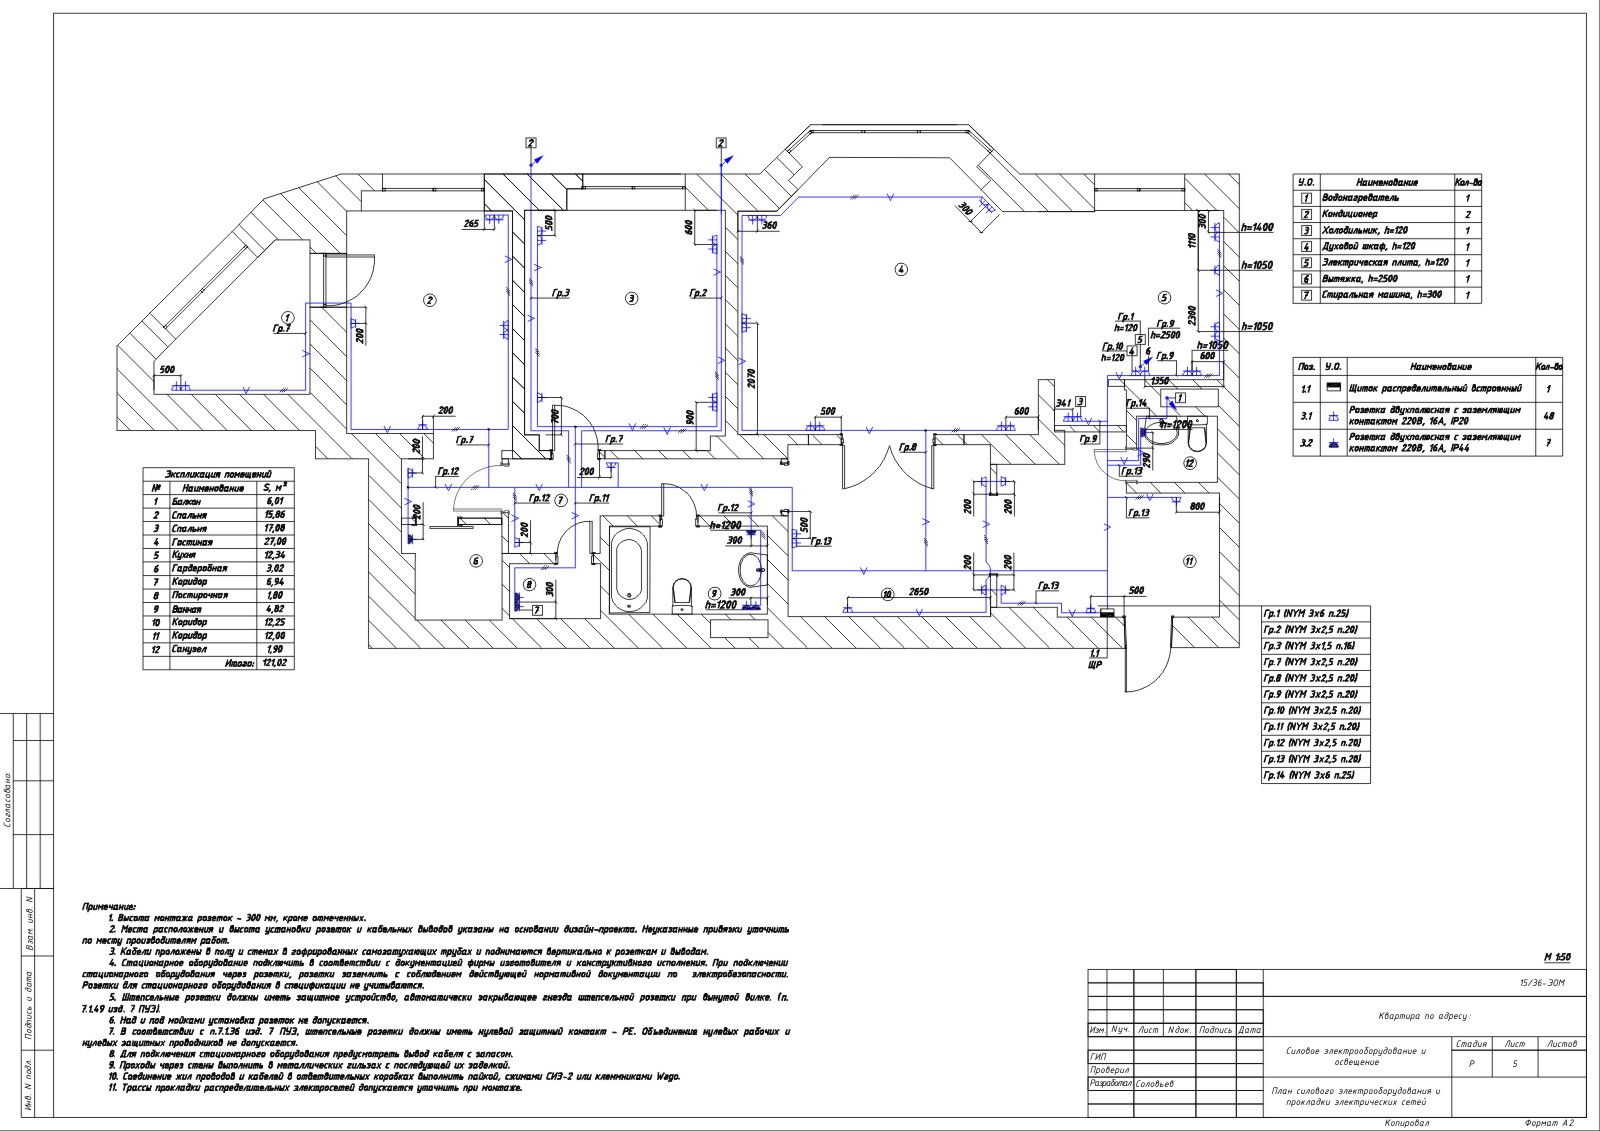The image size is (1600, 1131).
Task: Click the washing machine box 7 in laundry
Action: [x=538, y=609]
